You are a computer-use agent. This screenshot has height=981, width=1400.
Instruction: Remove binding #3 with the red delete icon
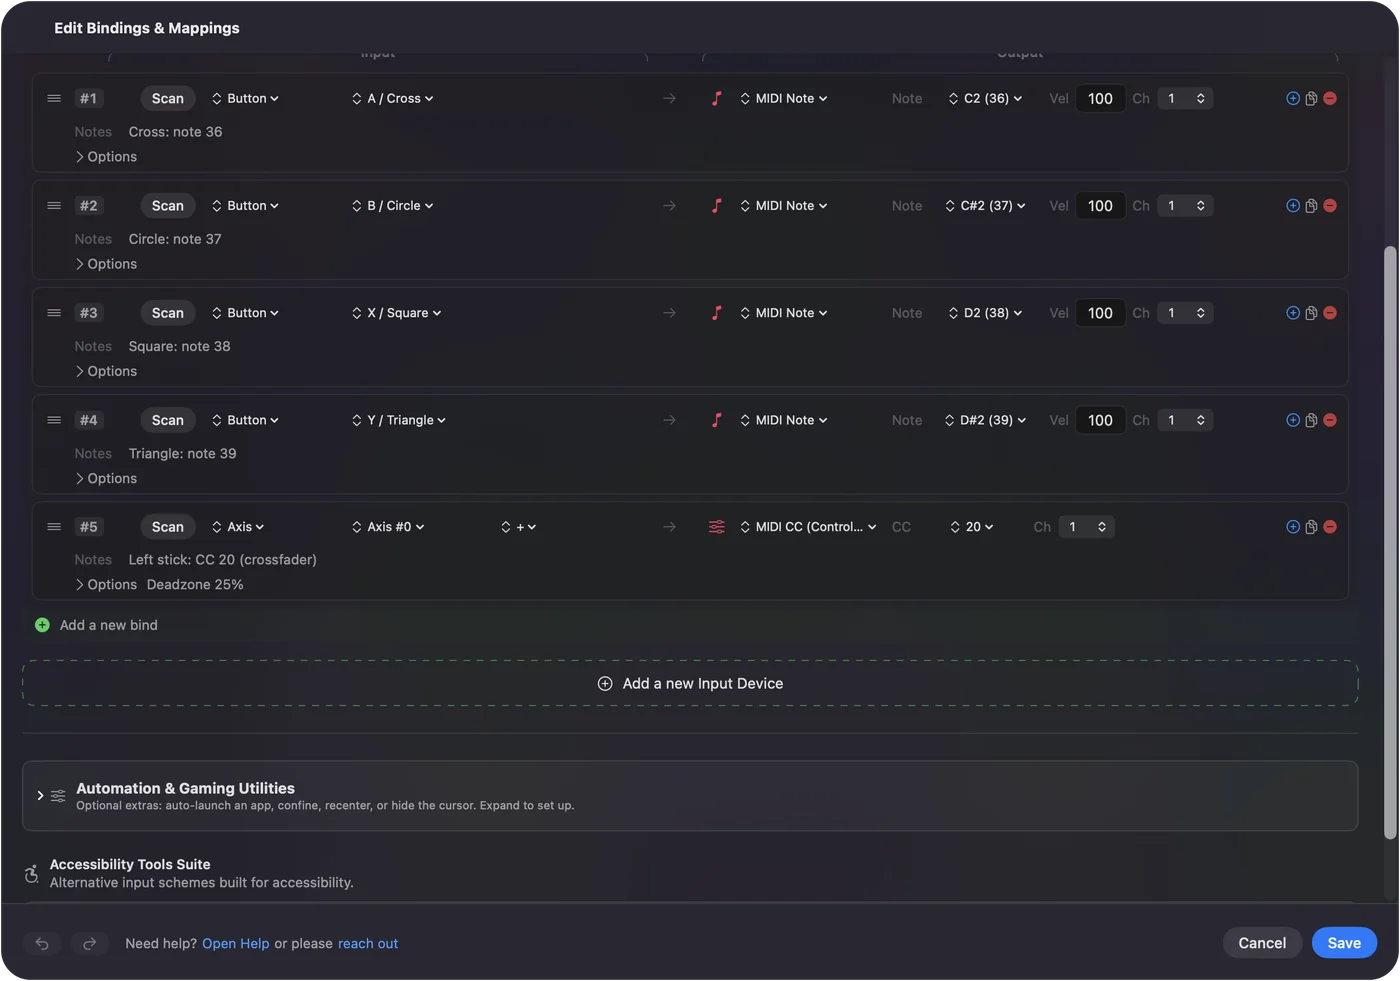point(1330,313)
